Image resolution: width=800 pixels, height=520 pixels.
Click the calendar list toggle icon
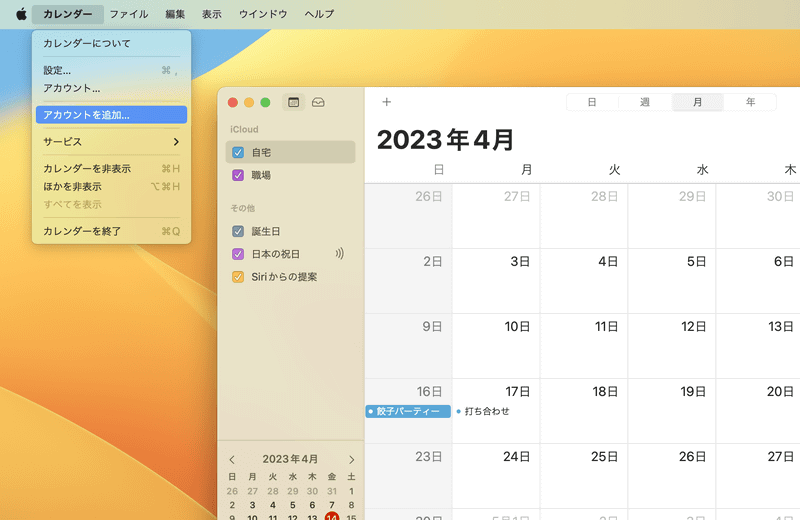click(x=293, y=102)
